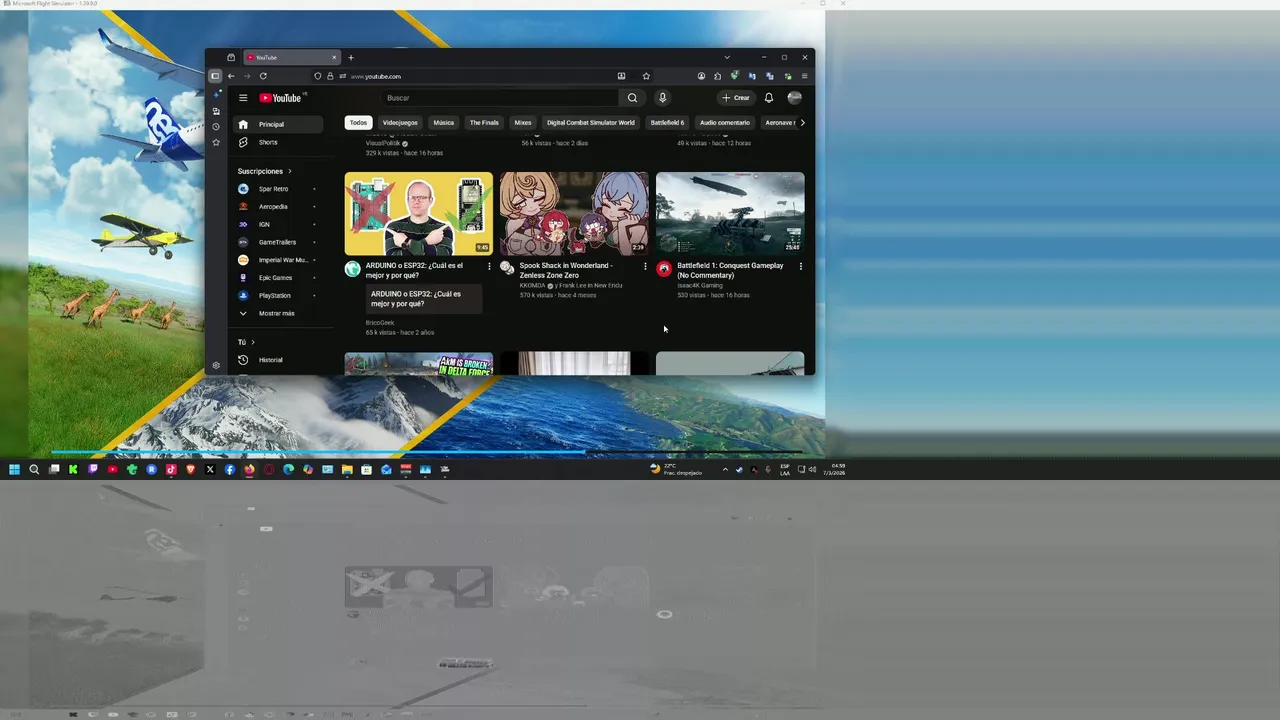The width and height of the screenshot is (1280, 720).
Task: Open the list-all-tabs dropdown arrow
Action: point(727,57)
